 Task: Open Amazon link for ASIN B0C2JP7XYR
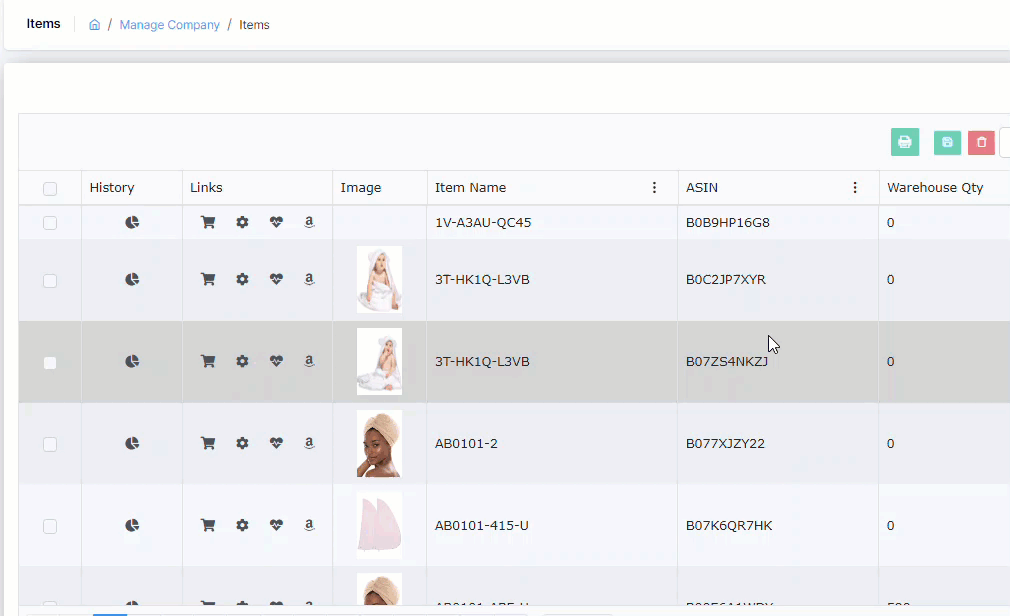[x=309, y=279]
